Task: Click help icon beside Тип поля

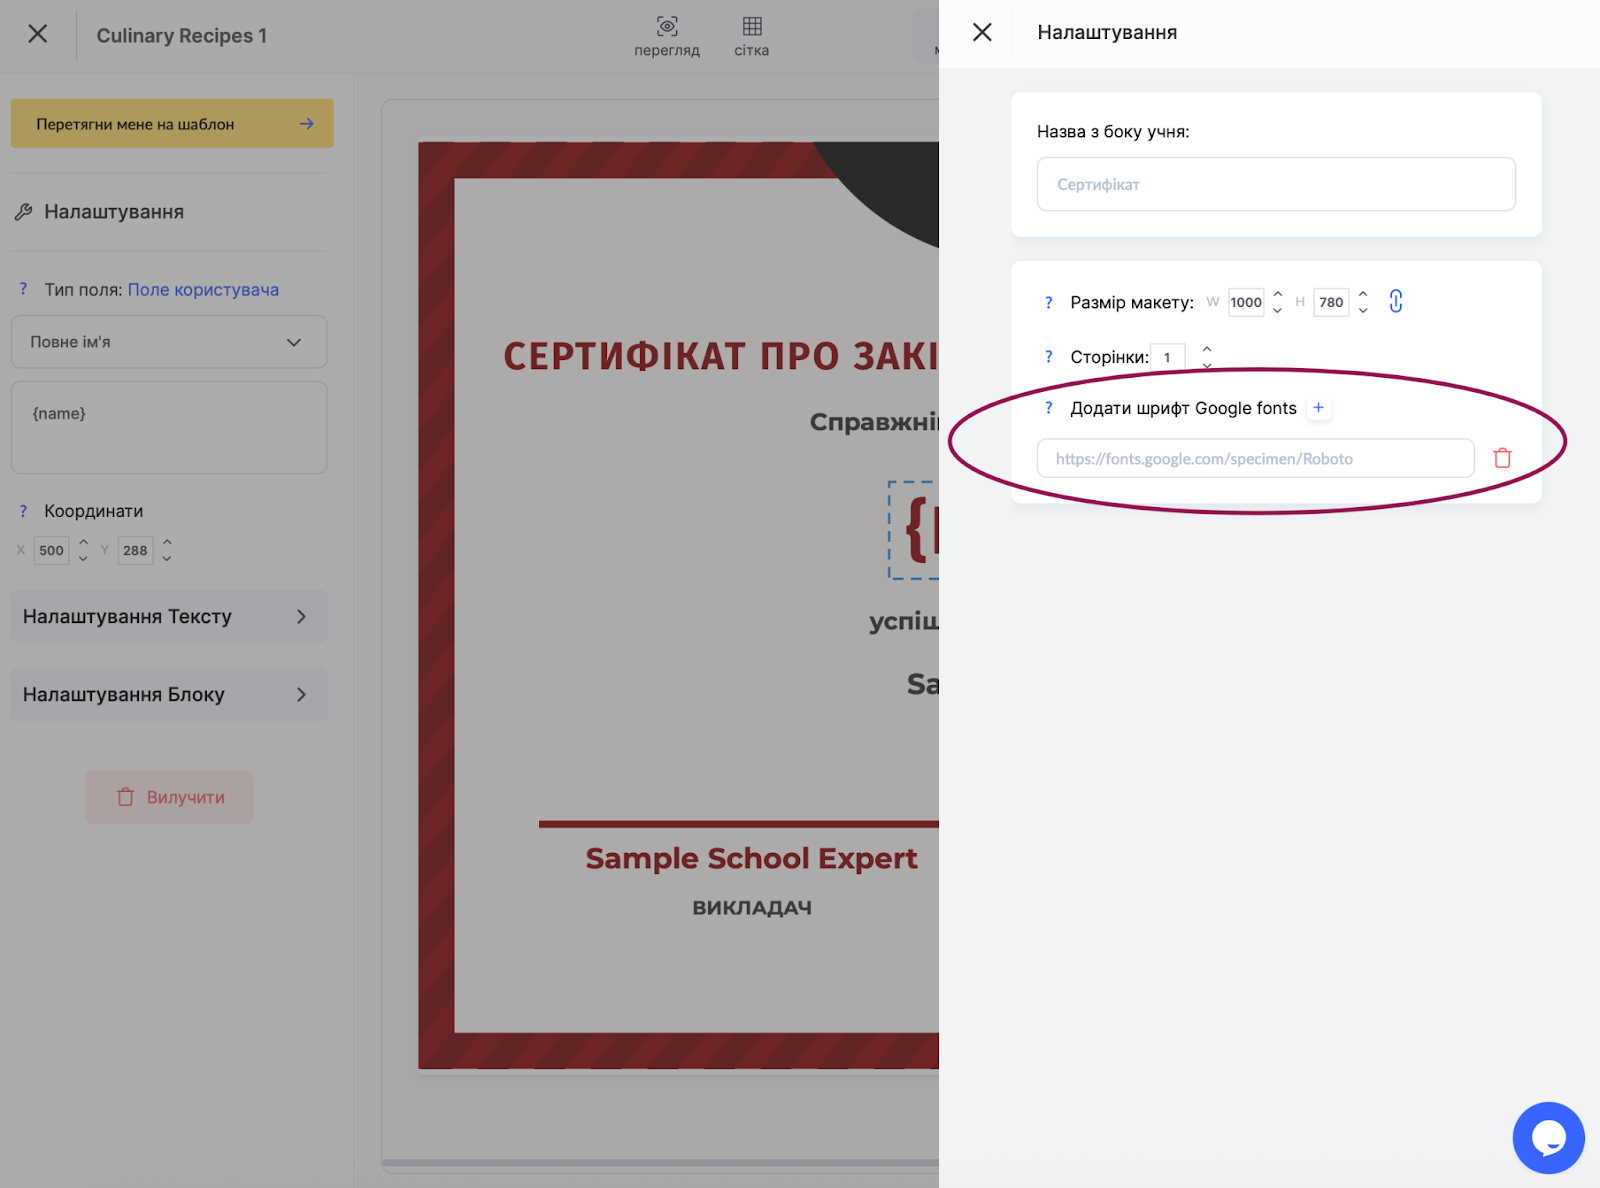Action: click(23, 289)
